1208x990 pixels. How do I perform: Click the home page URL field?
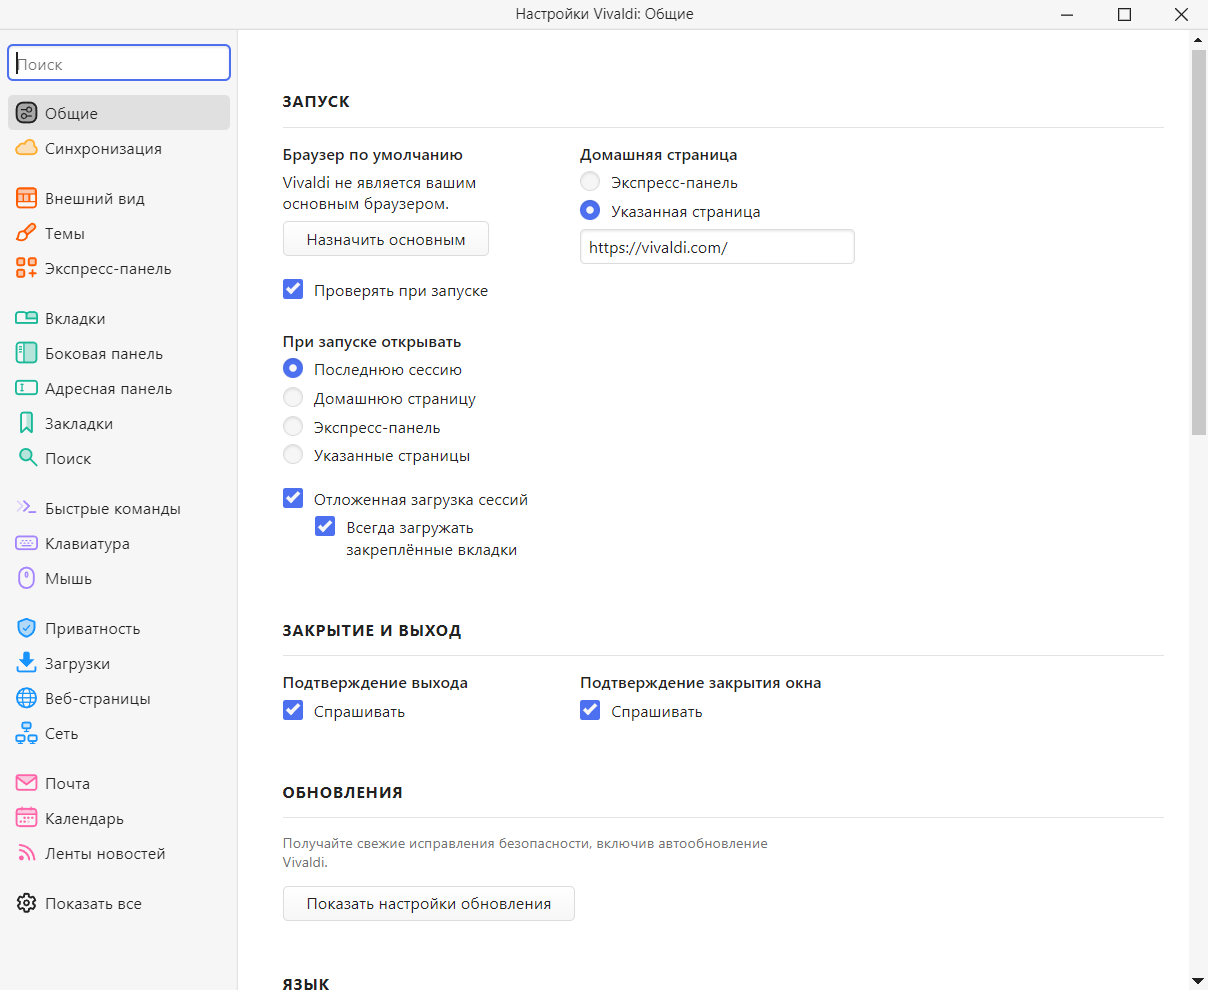click(x=717, y=247)
